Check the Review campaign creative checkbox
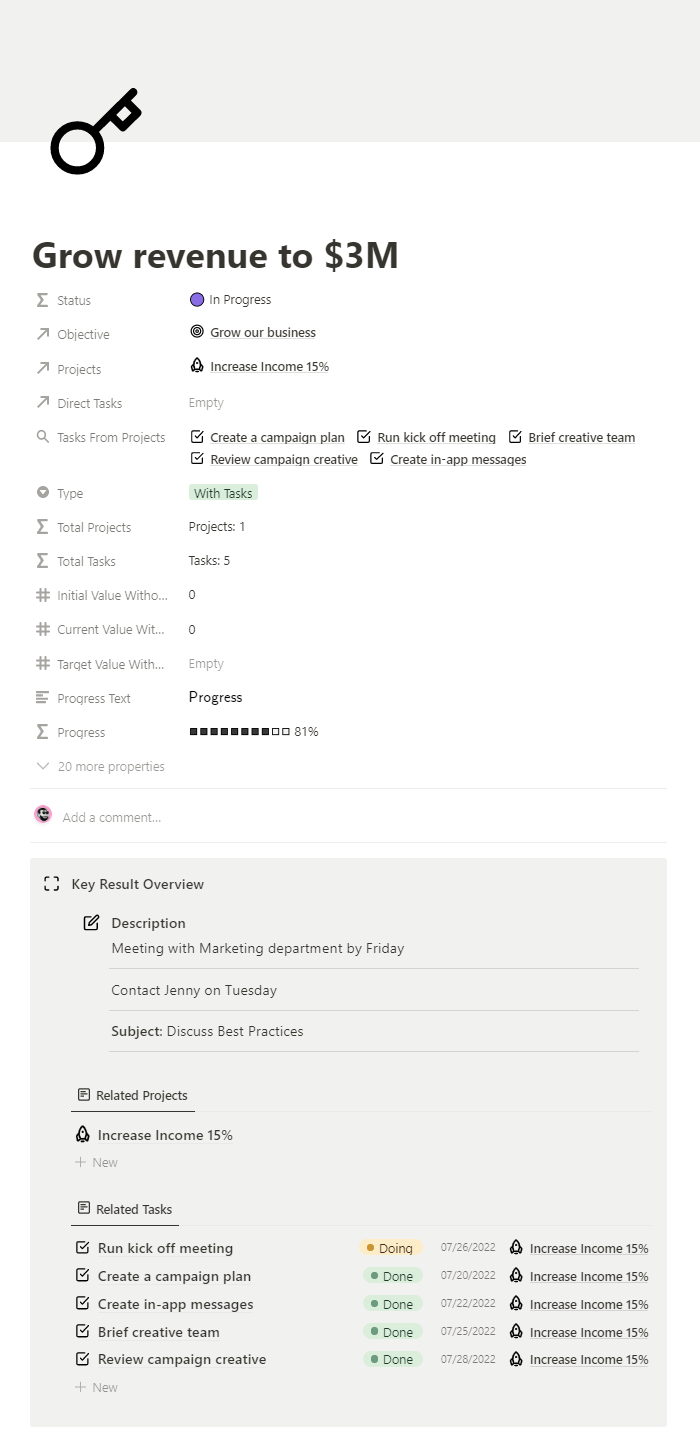The height and width of the screenshot is (1452, 700). coord(83,1359)
